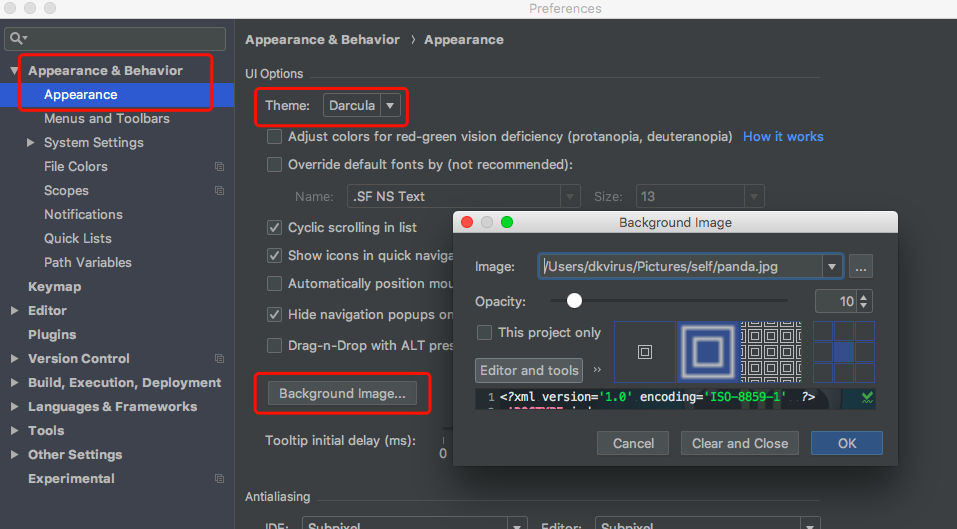Click the opacity value field showing 10

(x=837, y=301)
